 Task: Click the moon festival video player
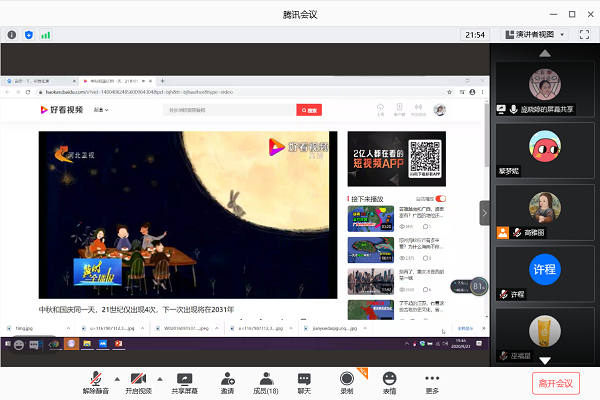click(188, 215)
